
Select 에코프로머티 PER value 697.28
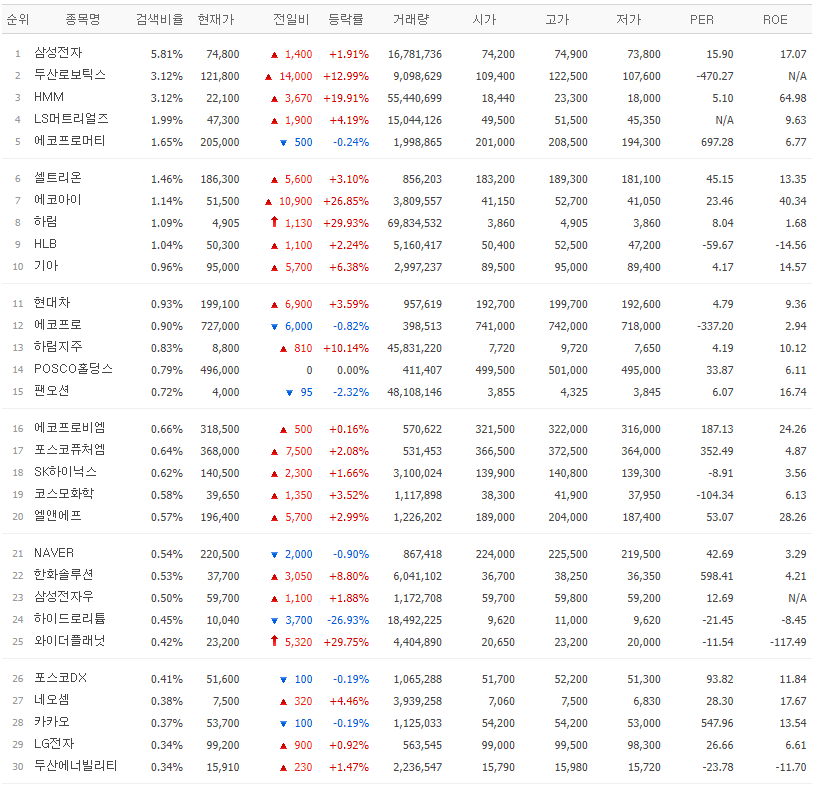pyautogui.click(x=717, y=142)
